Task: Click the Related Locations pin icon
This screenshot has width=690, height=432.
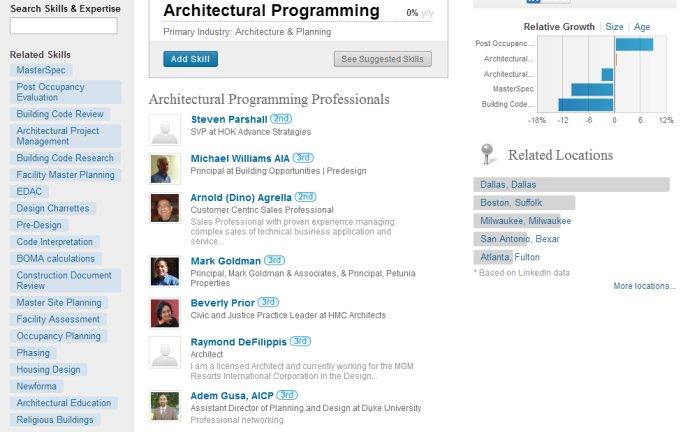Action: pyautogui.click(x=487, y=154)
